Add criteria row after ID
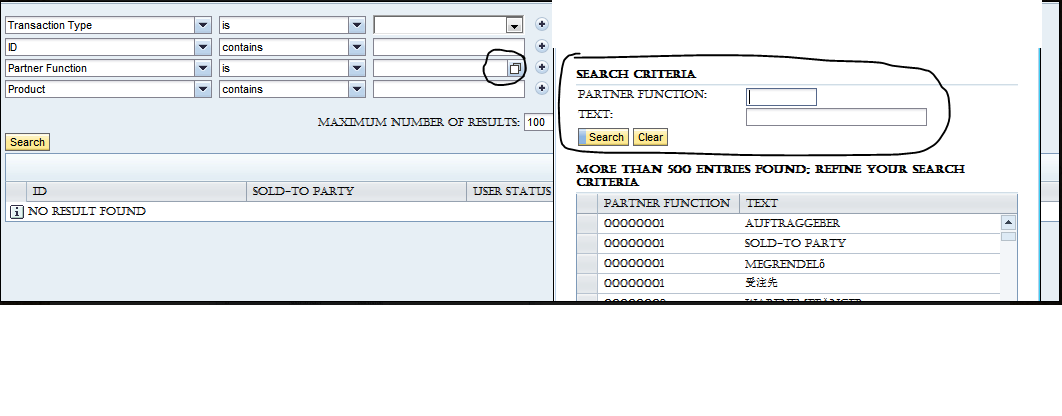1062x416 pixels. pyautogui.click(x=542, y=47)
